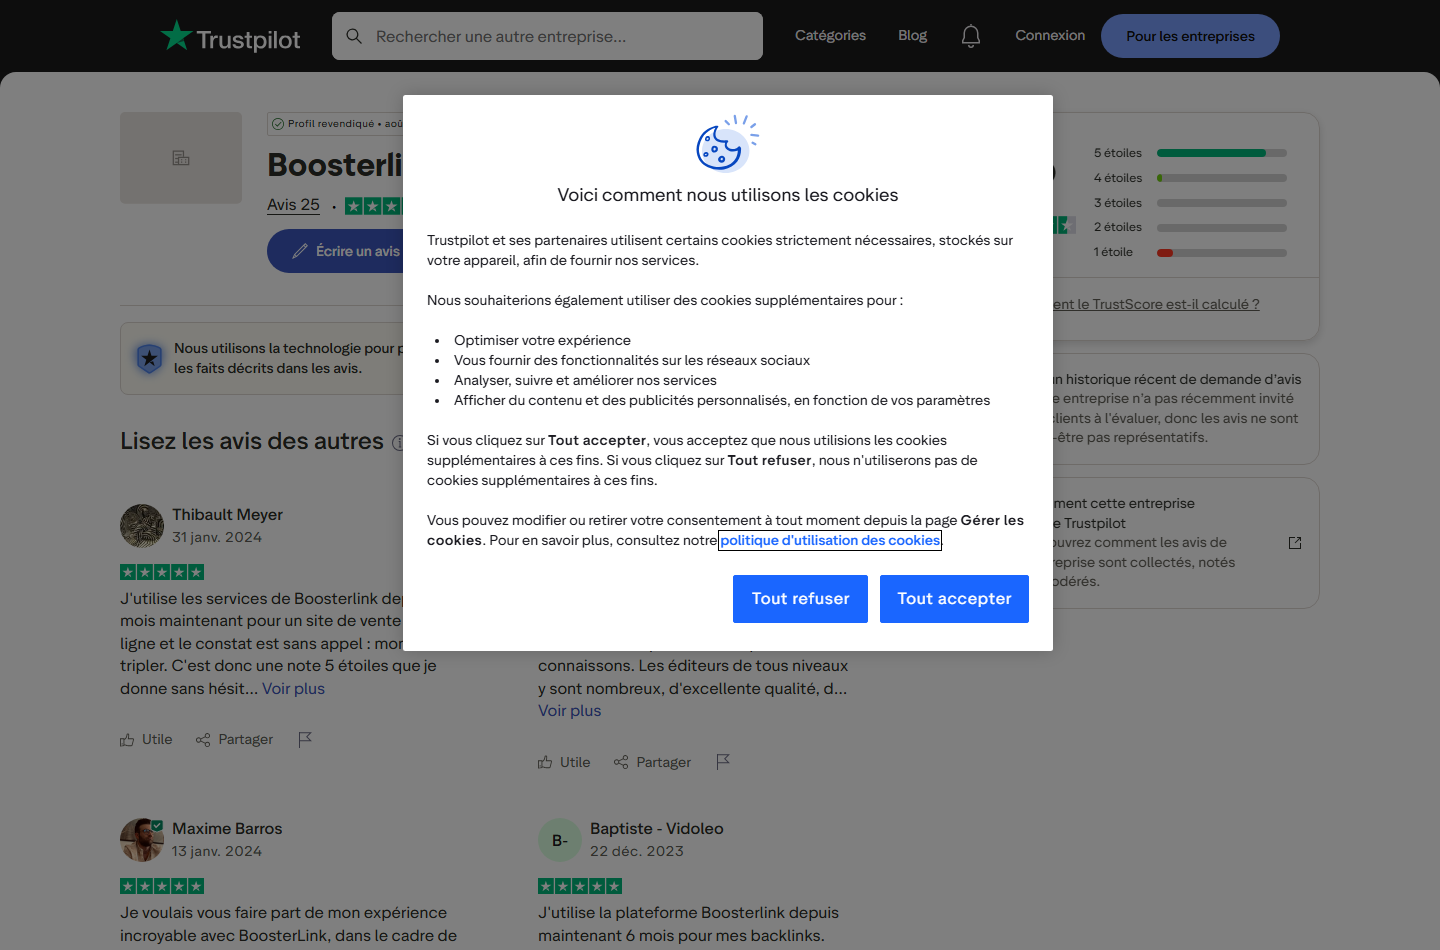Click the 31 janv. 2024 date

coord(217,538)
